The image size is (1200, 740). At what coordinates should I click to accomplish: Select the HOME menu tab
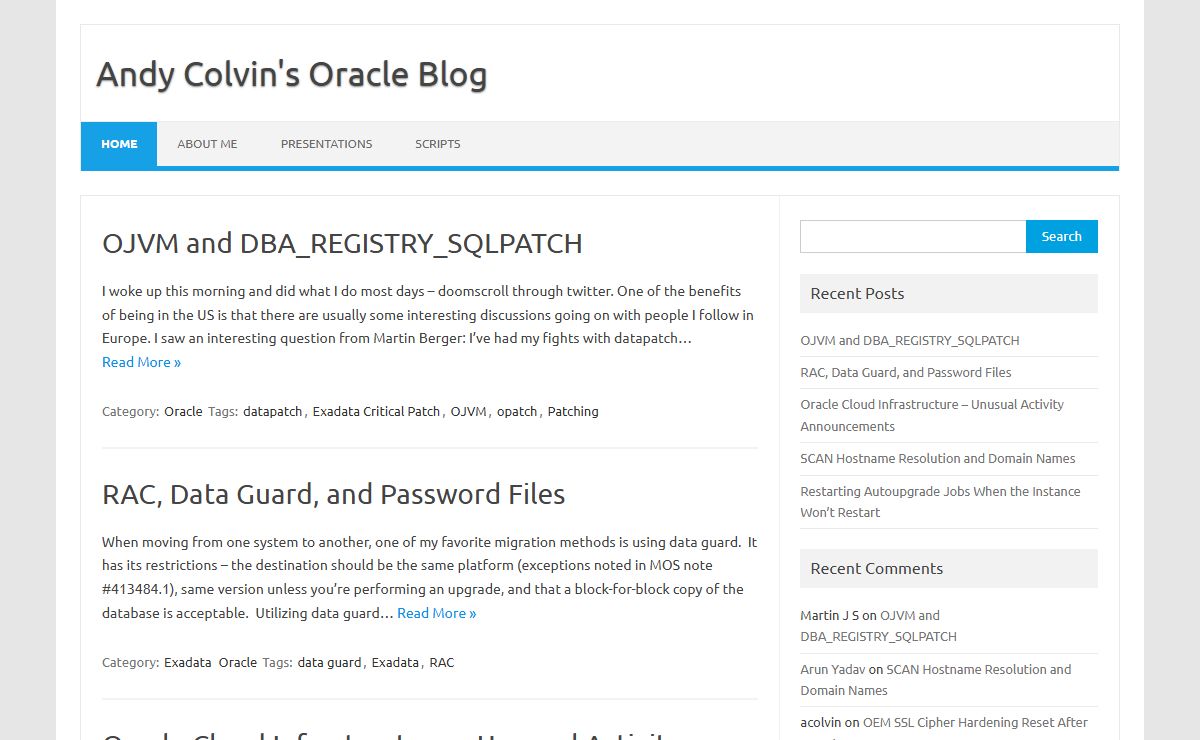(x=119, y=144)
